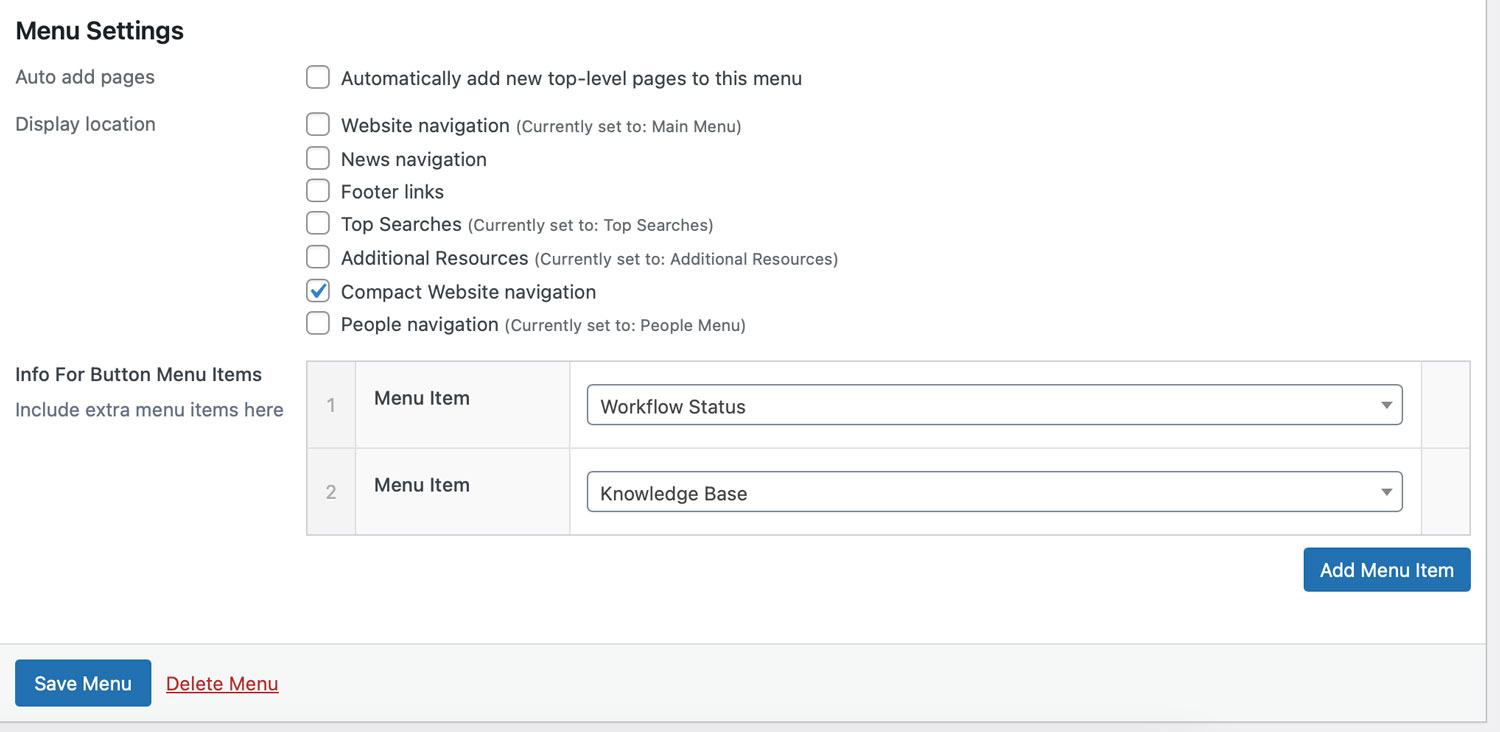Screen dimensions: 1500x732
Task: Enable the Footer links location
Action: (x=318, y=191)
